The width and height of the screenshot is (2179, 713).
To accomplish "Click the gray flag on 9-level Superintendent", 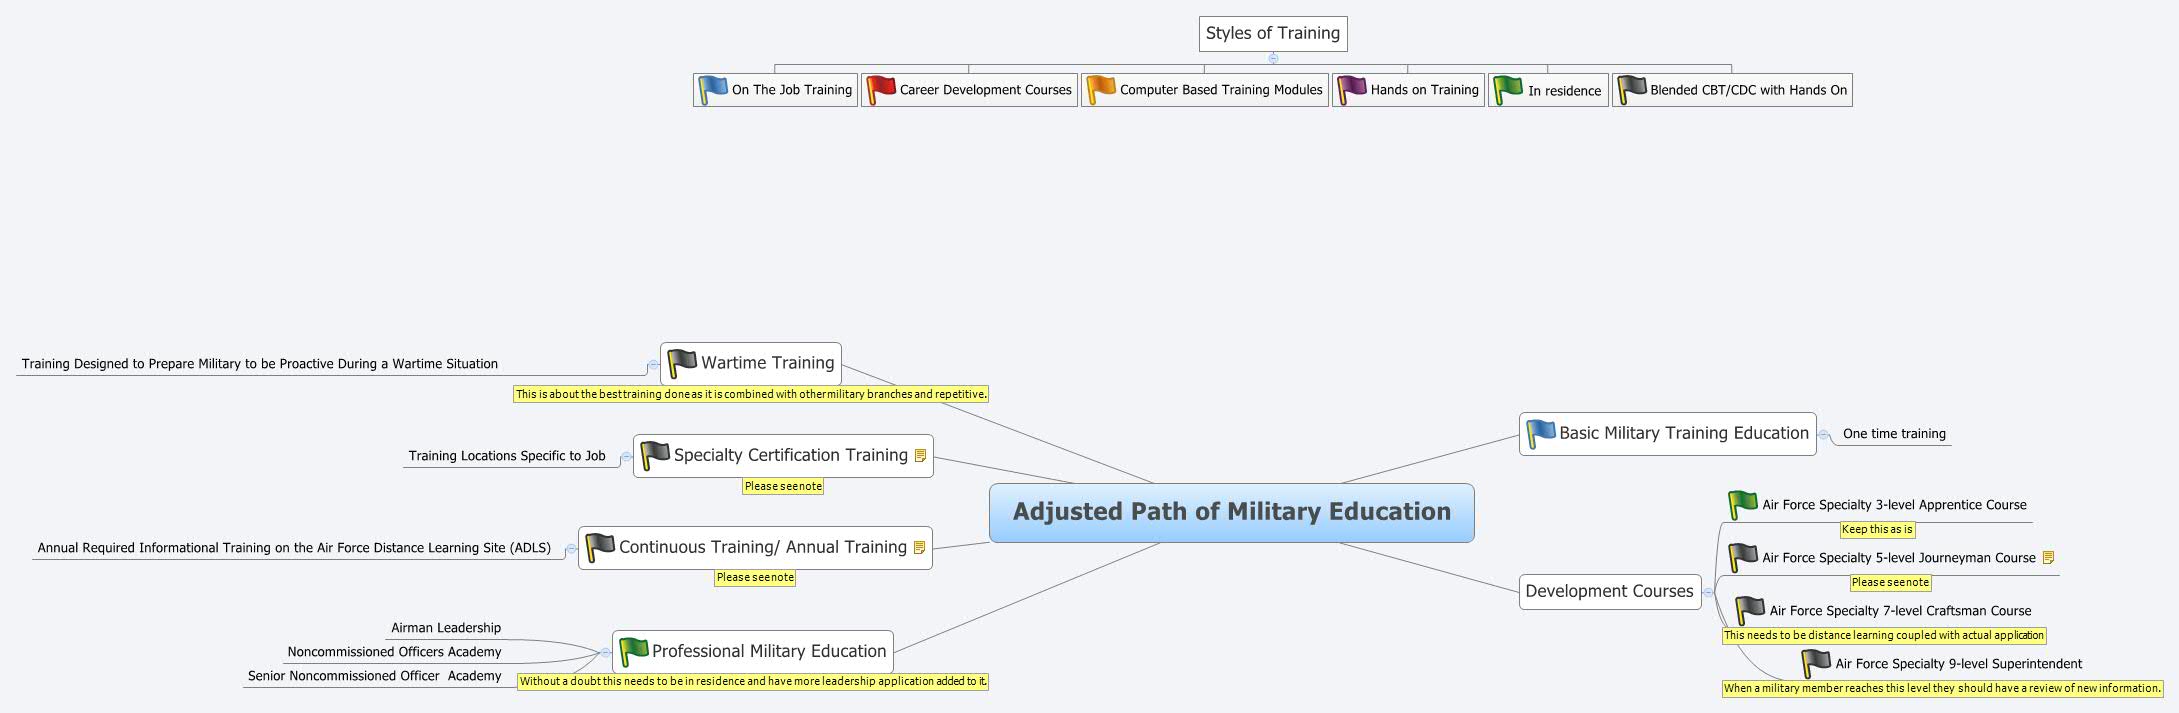I will [x=1816, y=664].
